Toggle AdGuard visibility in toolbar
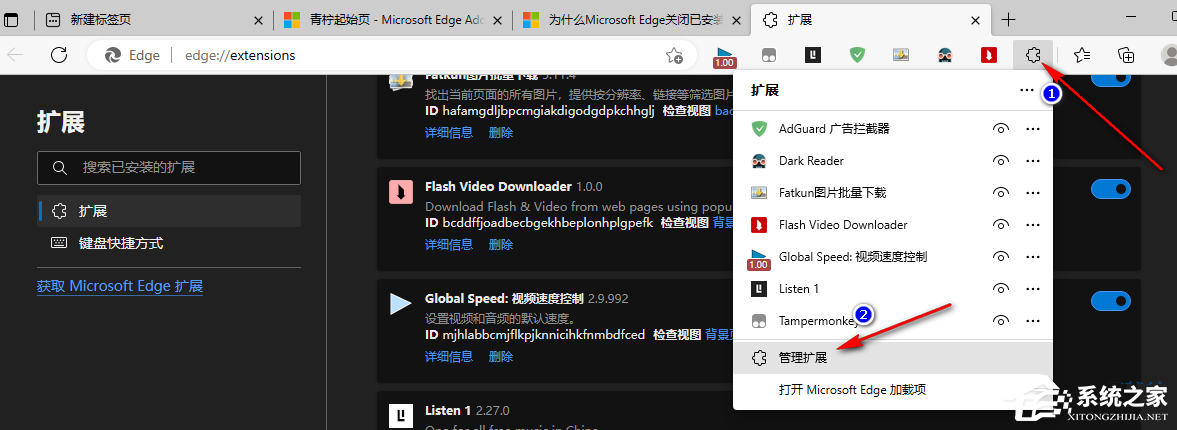Image resolution: width=1177 pixels, height=430 pixels. tap(1000, 129)
